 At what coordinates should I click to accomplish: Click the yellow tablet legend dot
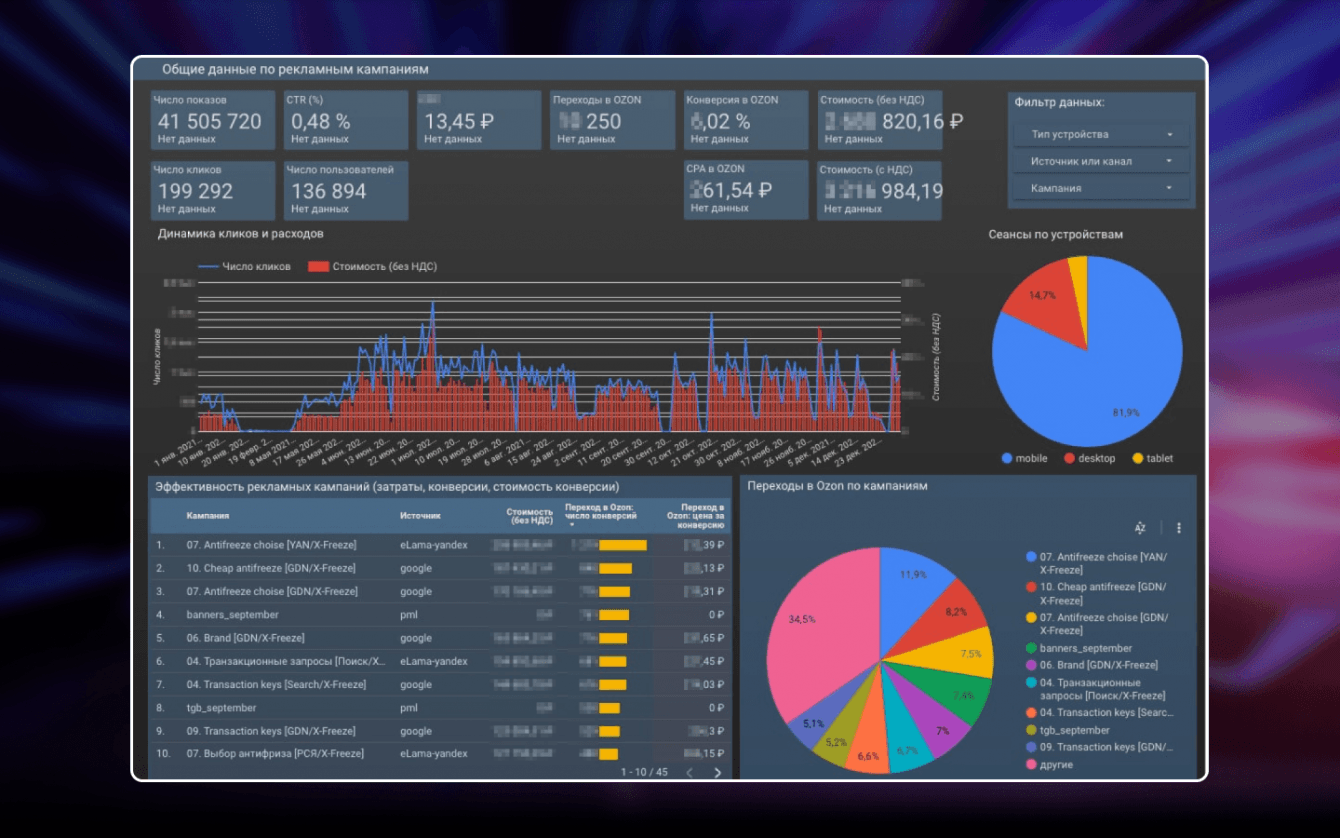(1137, 458)
